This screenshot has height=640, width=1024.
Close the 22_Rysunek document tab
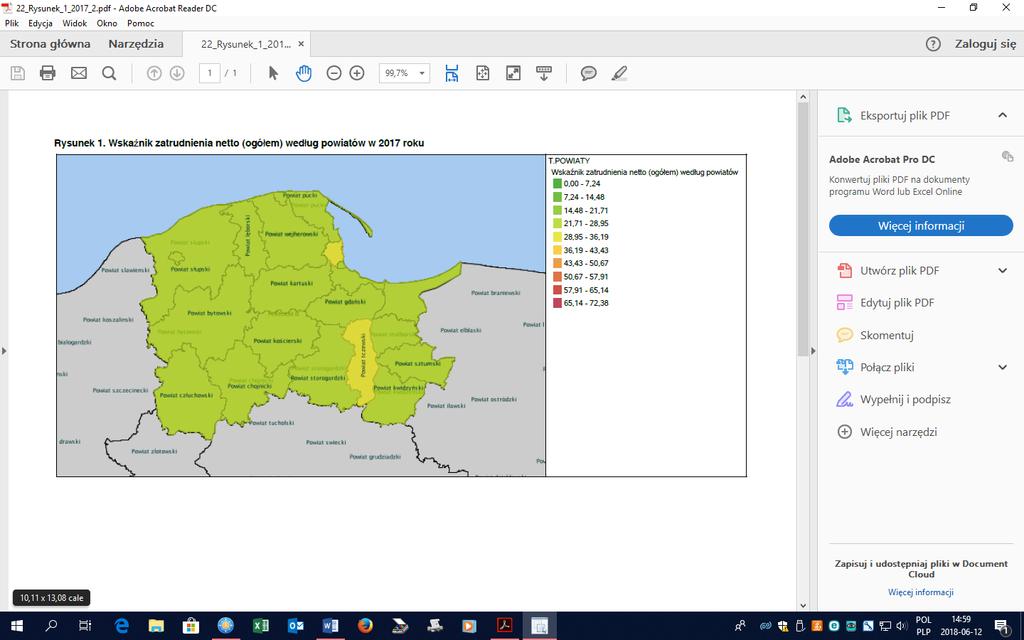pyautogui.click(x=301, y=44)
